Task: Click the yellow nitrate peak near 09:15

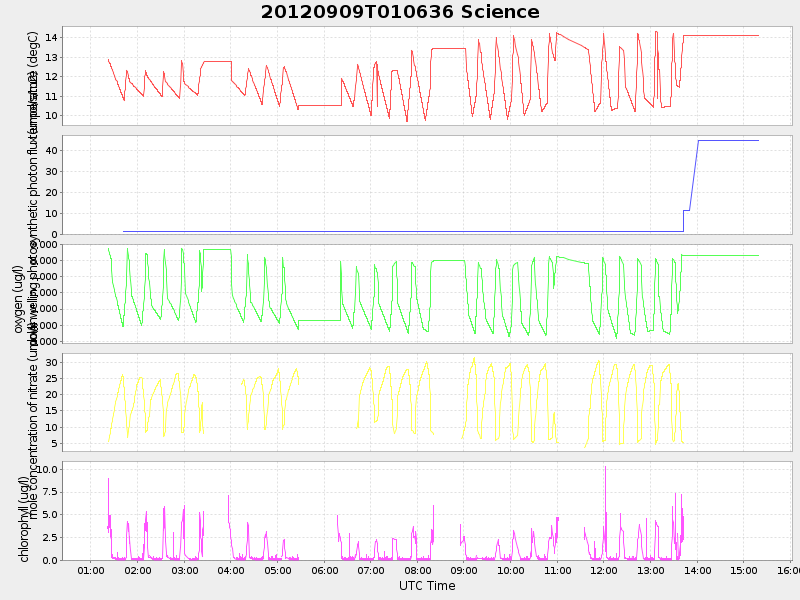Action: [x=474, y=358]
